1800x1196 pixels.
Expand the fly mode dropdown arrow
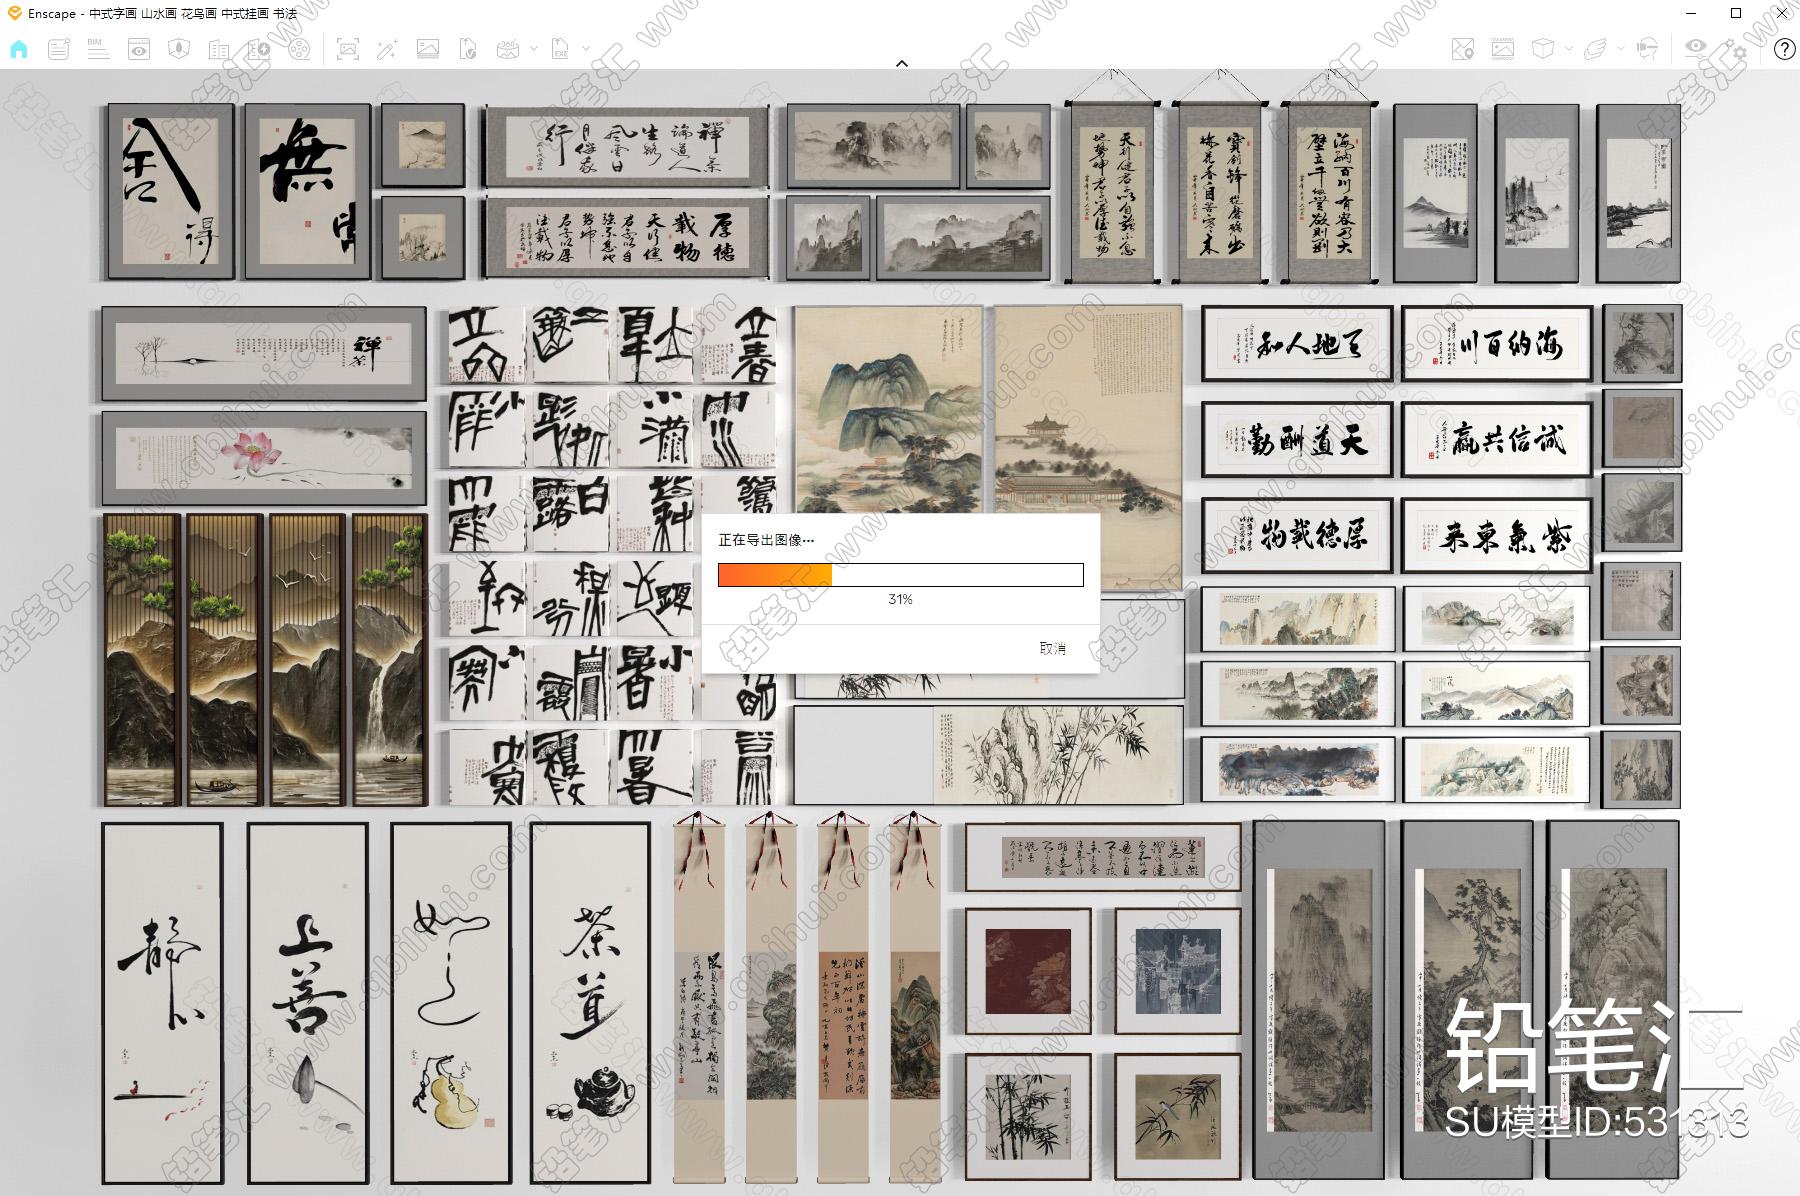[x=1621, y=48]
